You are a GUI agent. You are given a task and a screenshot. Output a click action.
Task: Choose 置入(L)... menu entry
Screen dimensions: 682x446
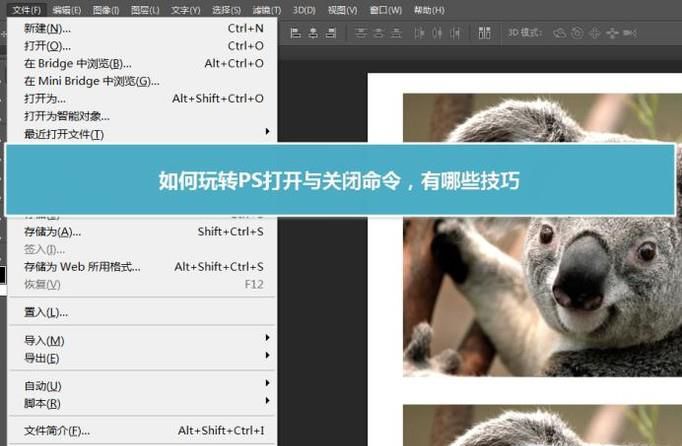tap(142, 312)
